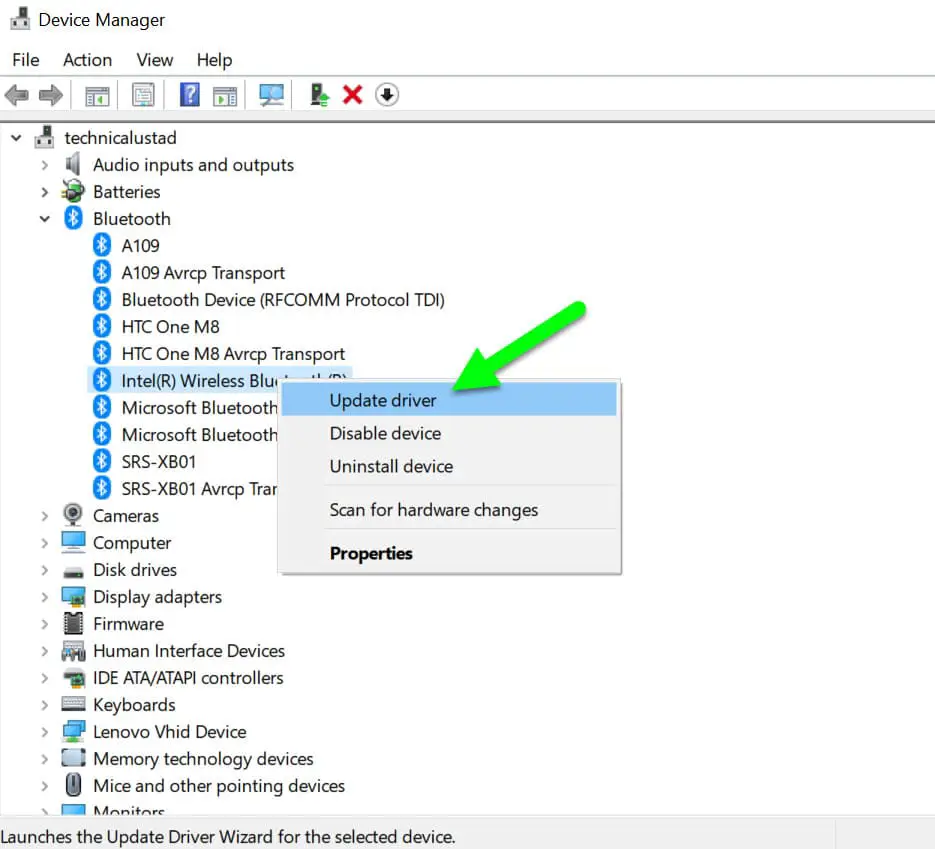Viewport: 935px width, 849px height.
Task: Open the View menu
Action: [154, 60]
